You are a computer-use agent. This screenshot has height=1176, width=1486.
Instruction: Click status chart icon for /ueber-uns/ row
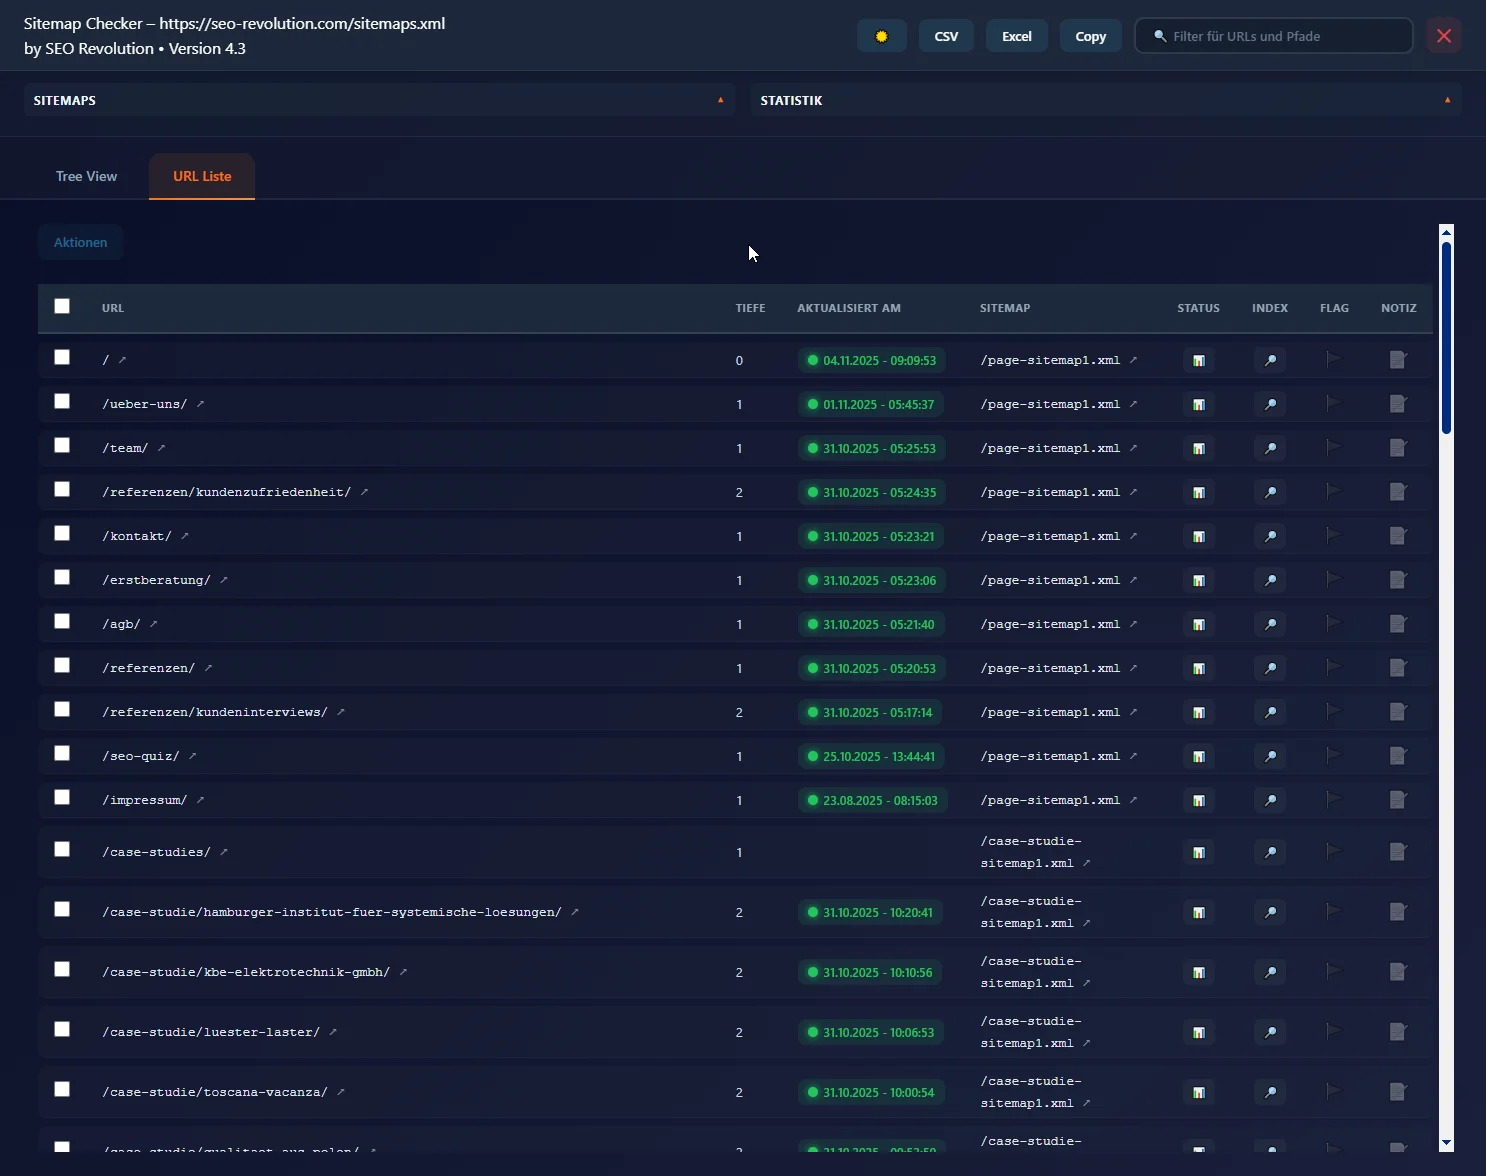point(1198,405)
